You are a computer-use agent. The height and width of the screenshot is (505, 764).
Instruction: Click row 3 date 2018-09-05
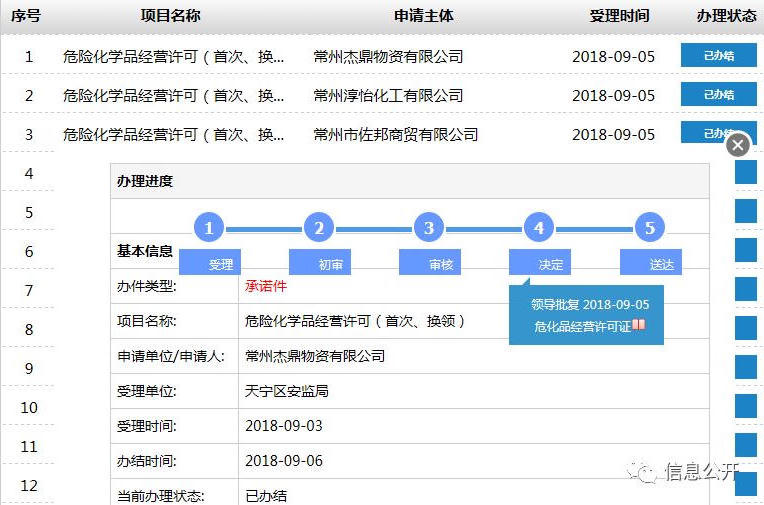coord(613,135)
